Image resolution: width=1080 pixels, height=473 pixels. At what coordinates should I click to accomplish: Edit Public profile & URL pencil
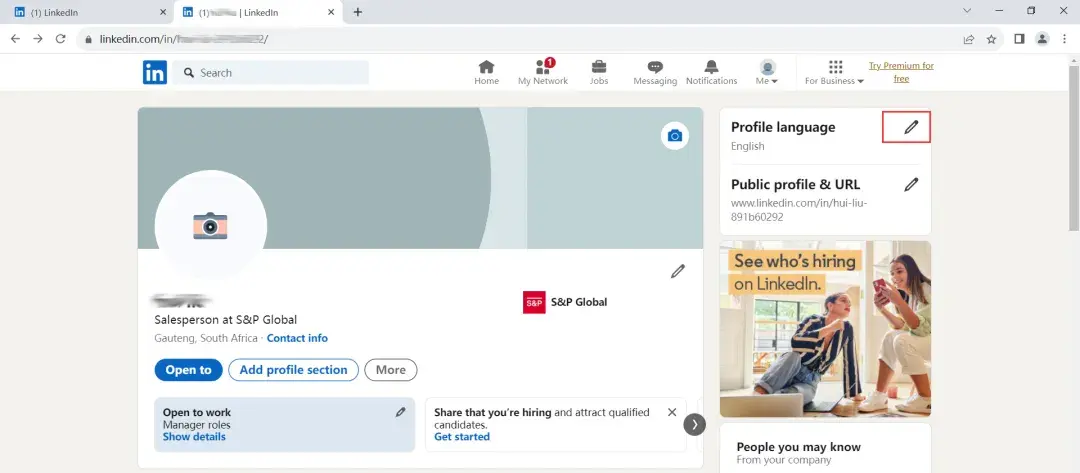tap(910, 184)
